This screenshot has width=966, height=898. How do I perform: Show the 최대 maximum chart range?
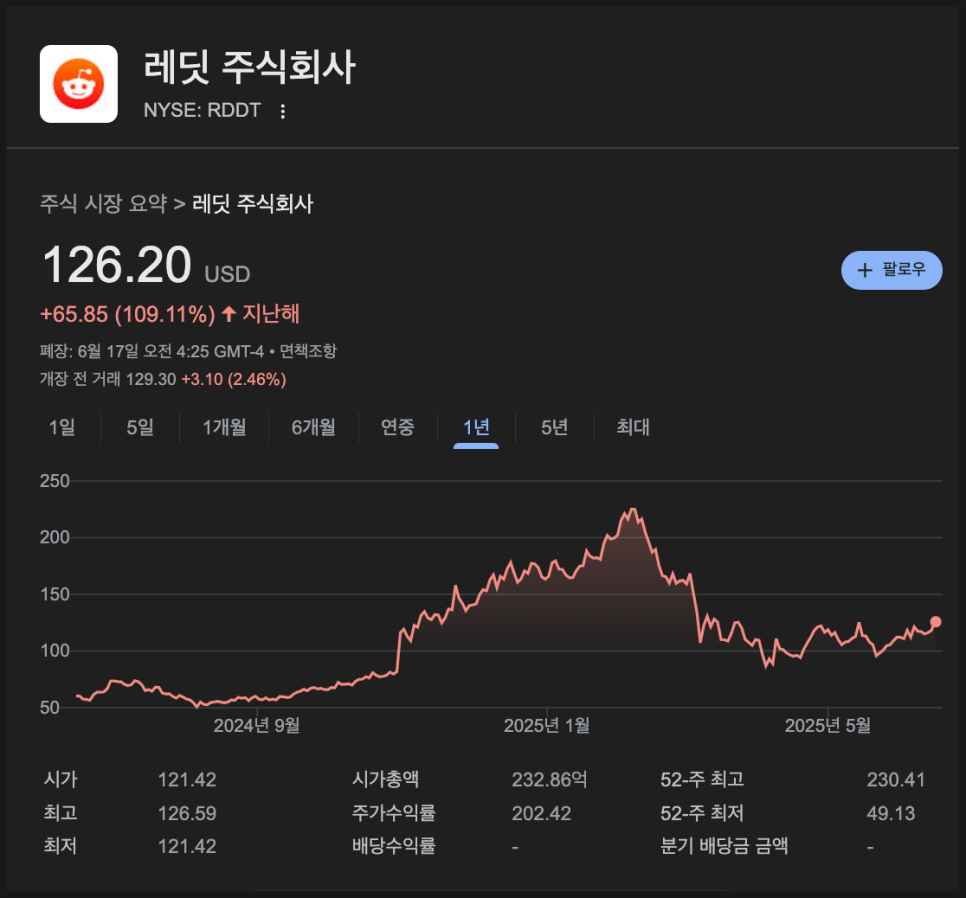(633, 427)
